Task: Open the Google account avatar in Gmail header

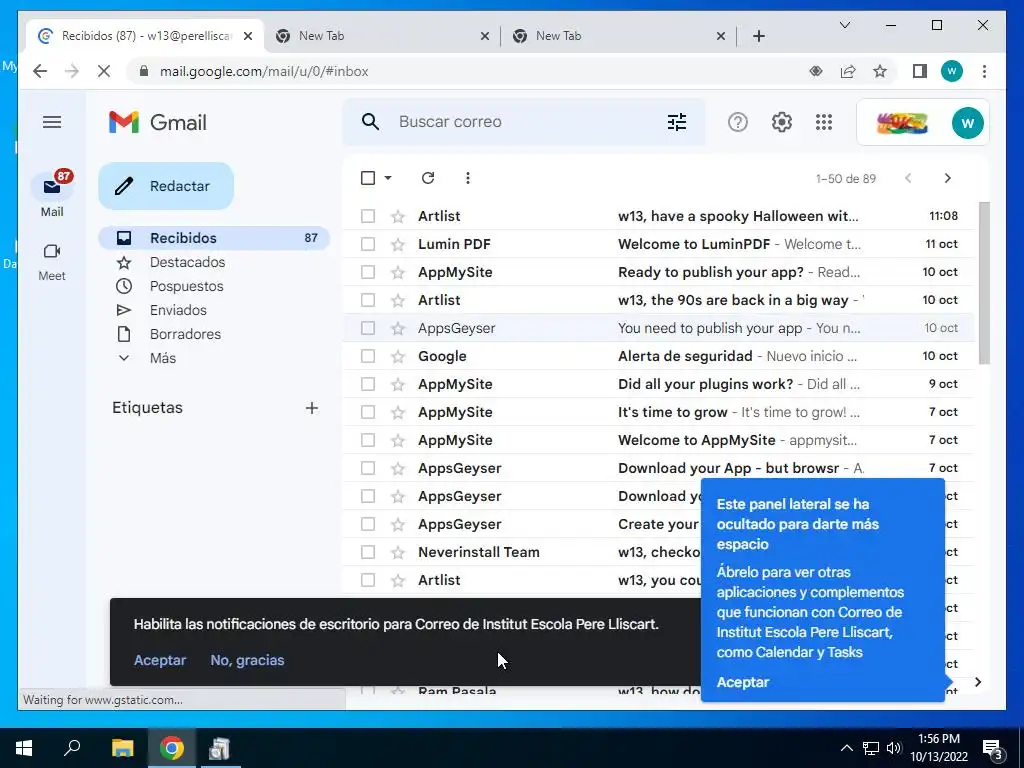Action: [x=967, y=123]
